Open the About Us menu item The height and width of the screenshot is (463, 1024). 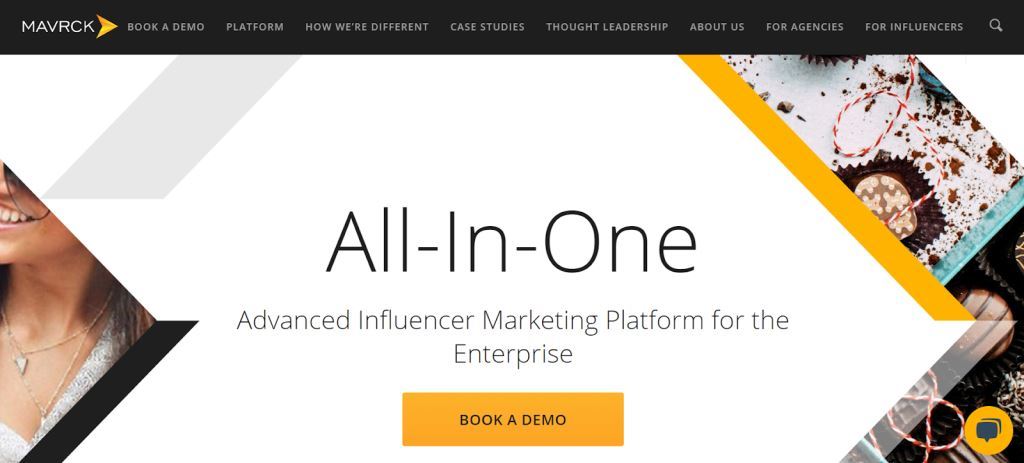[x=717, y=27]
